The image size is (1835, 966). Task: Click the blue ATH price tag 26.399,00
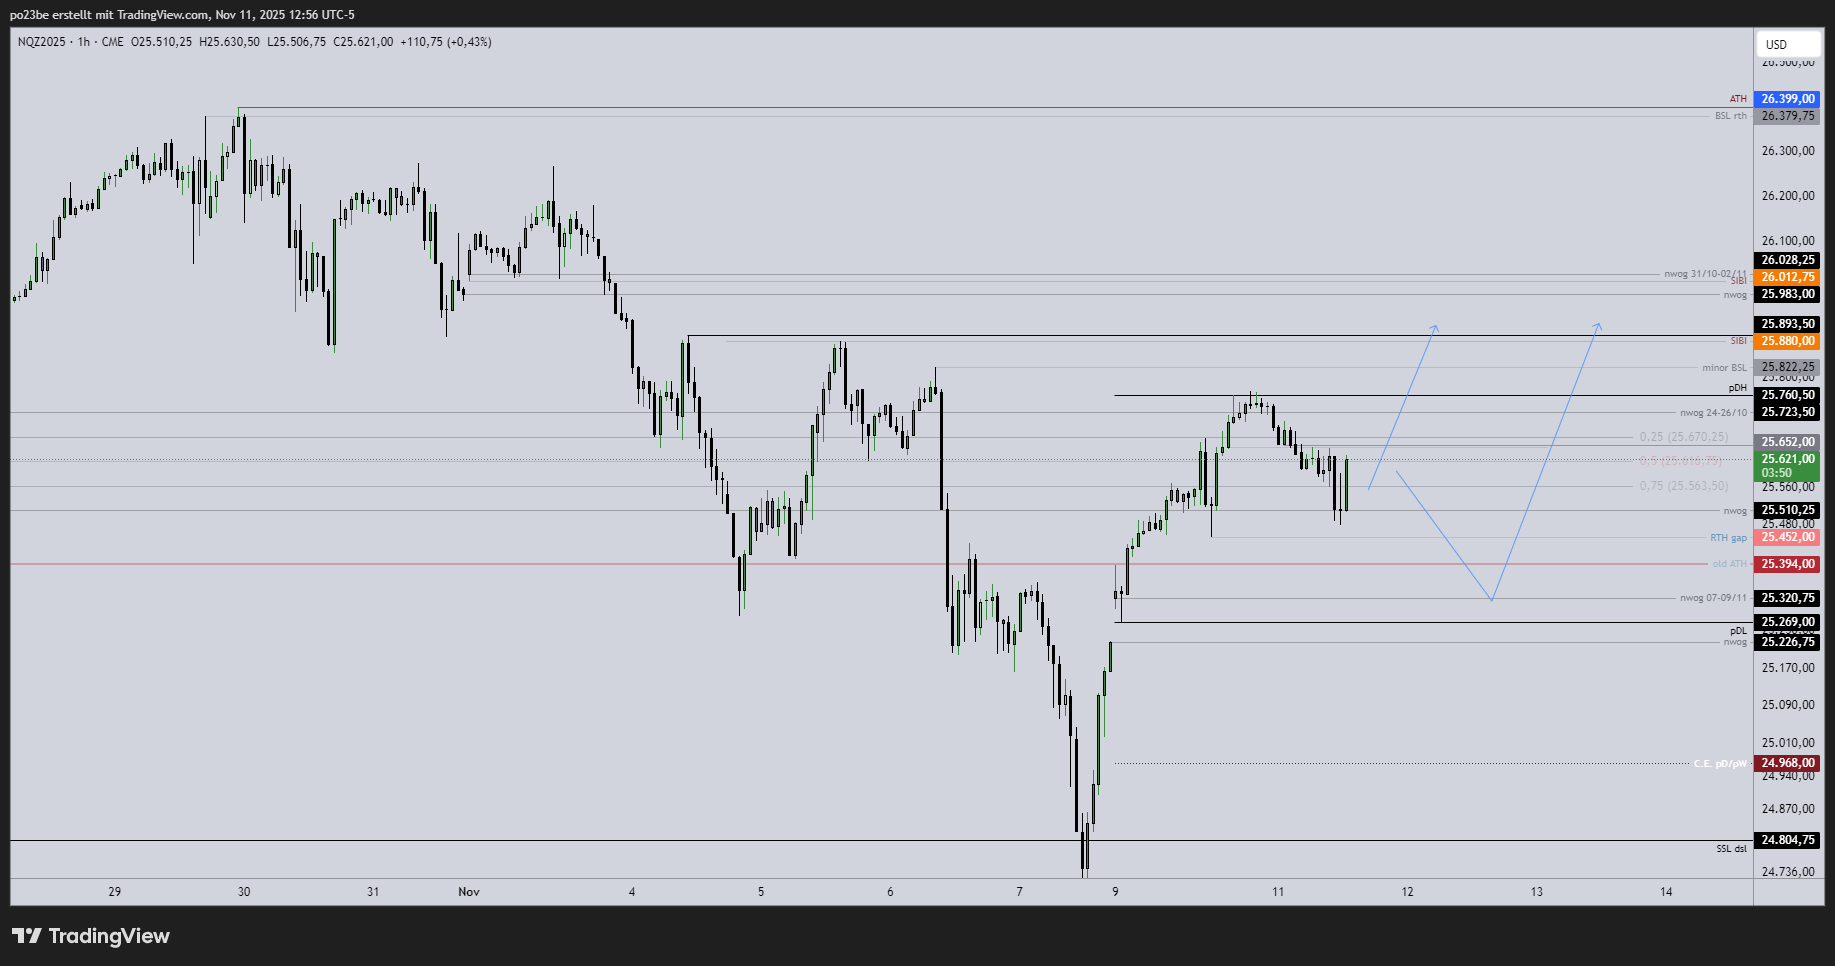(x=1787, y=99)
